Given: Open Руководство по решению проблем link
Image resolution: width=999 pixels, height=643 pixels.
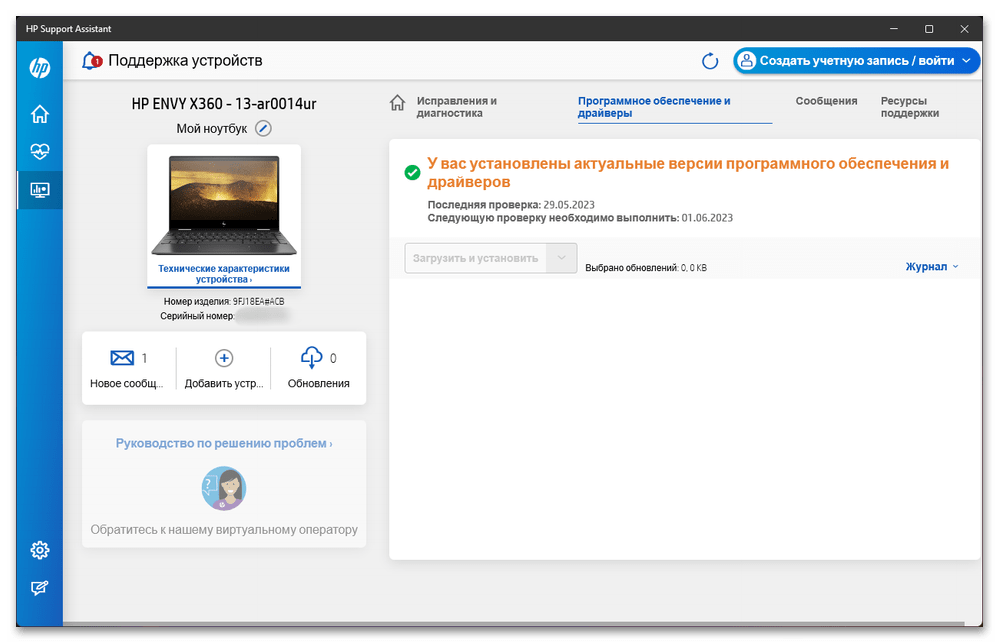Looking at the screenshot, I should (224, 443).
